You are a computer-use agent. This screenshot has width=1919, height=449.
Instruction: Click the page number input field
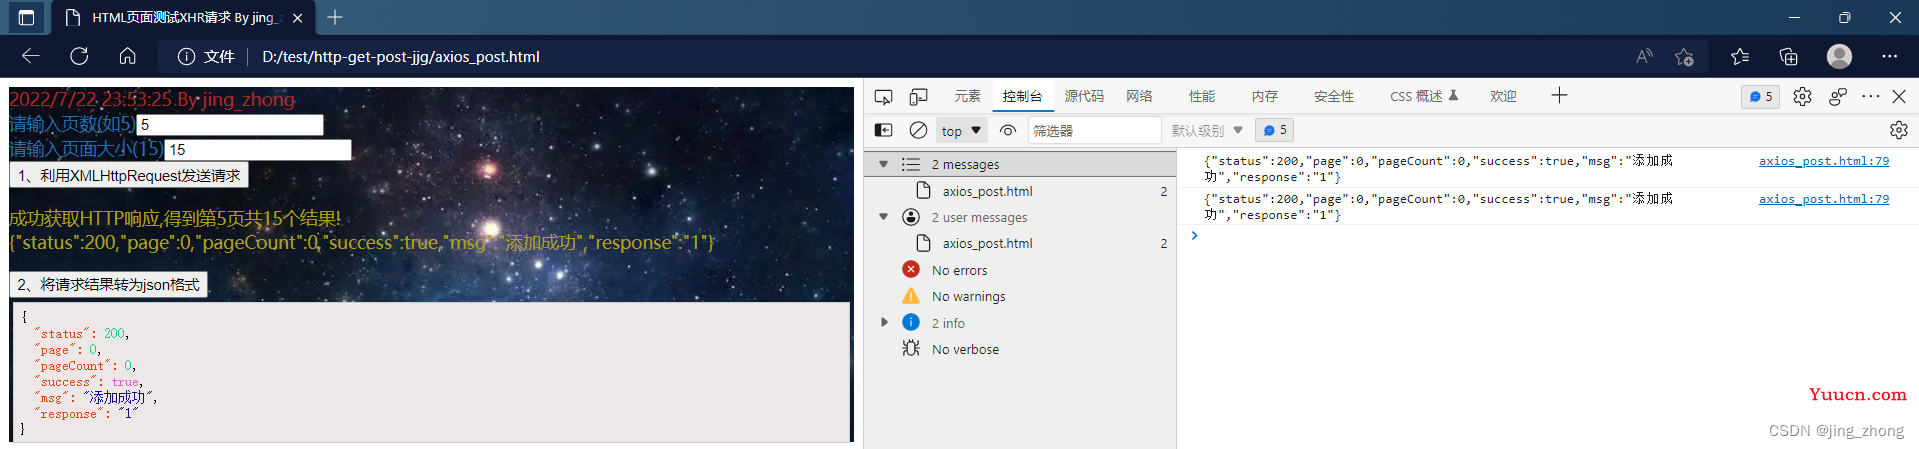230,124
